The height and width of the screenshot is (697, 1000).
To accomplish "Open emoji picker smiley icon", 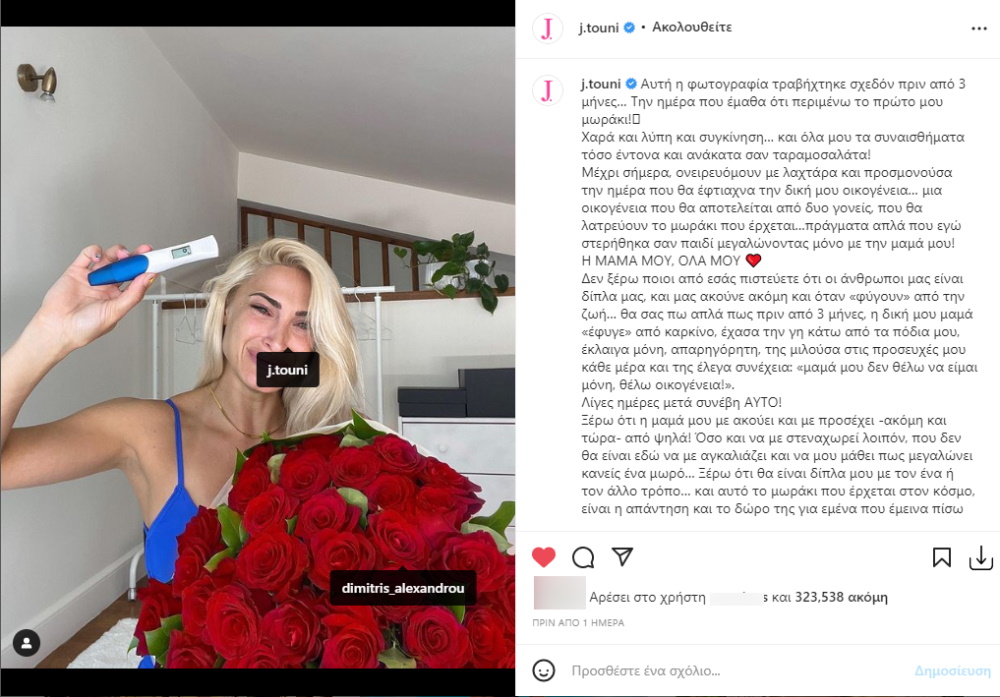I will pos(543,671).
